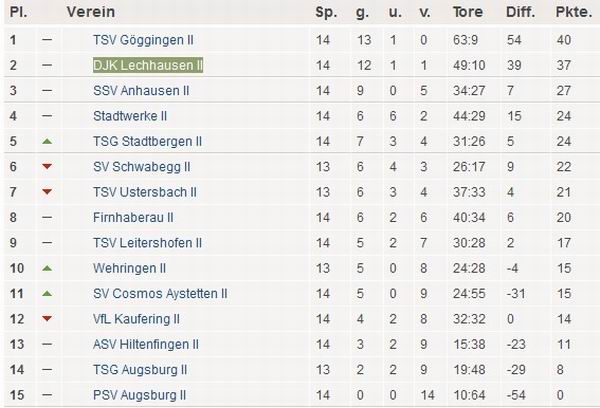Click the Pkte. column header
The image size is (600, 408).
[570, 12]
